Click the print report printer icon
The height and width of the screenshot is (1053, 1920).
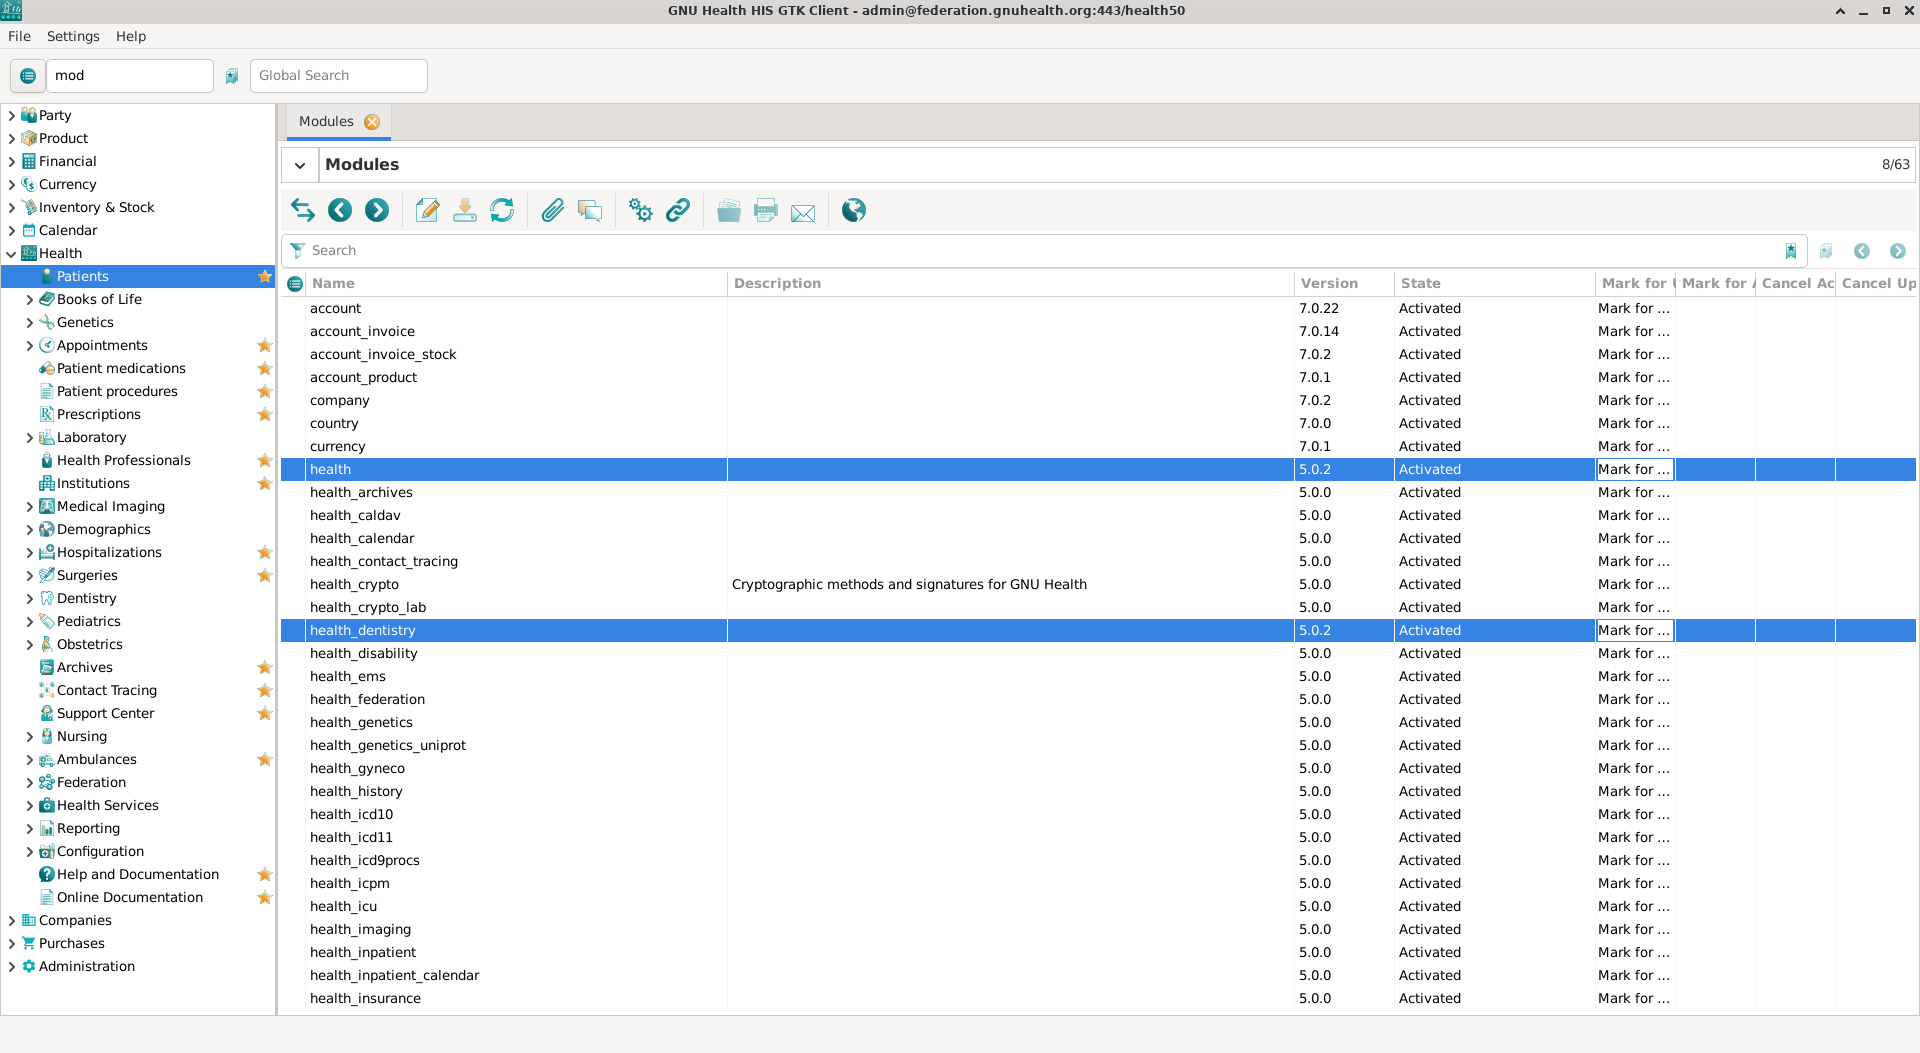pos(766,210)
